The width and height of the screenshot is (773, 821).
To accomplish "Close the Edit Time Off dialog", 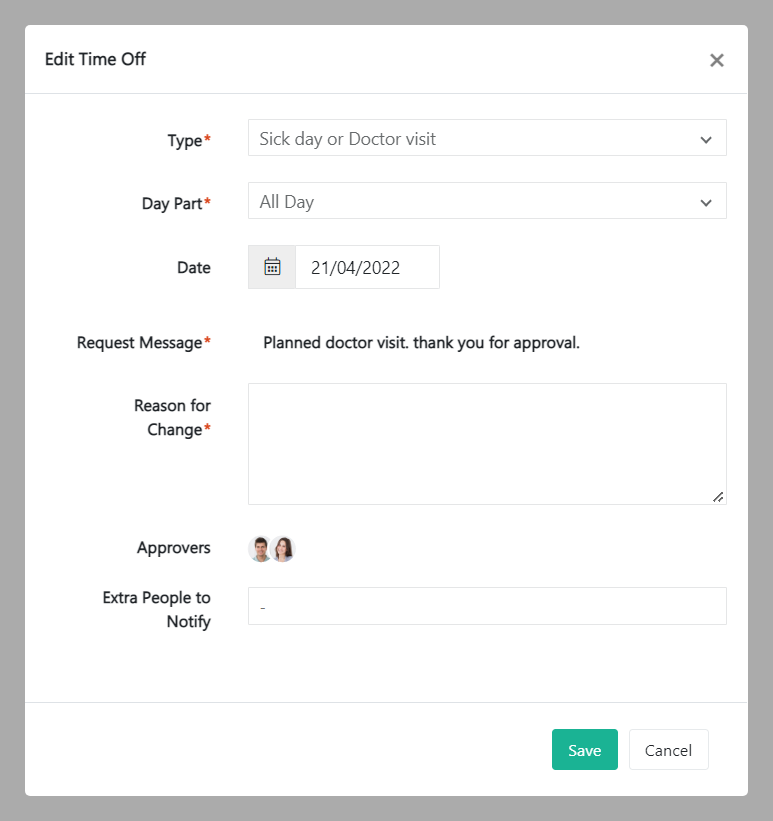I will 716,60.
